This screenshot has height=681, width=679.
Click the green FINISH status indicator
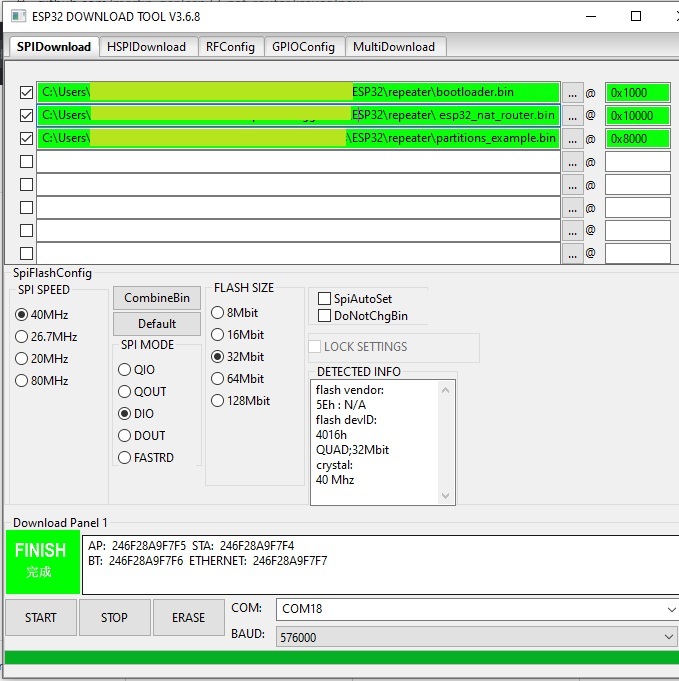pyautogui.click(x=40, y=560)
